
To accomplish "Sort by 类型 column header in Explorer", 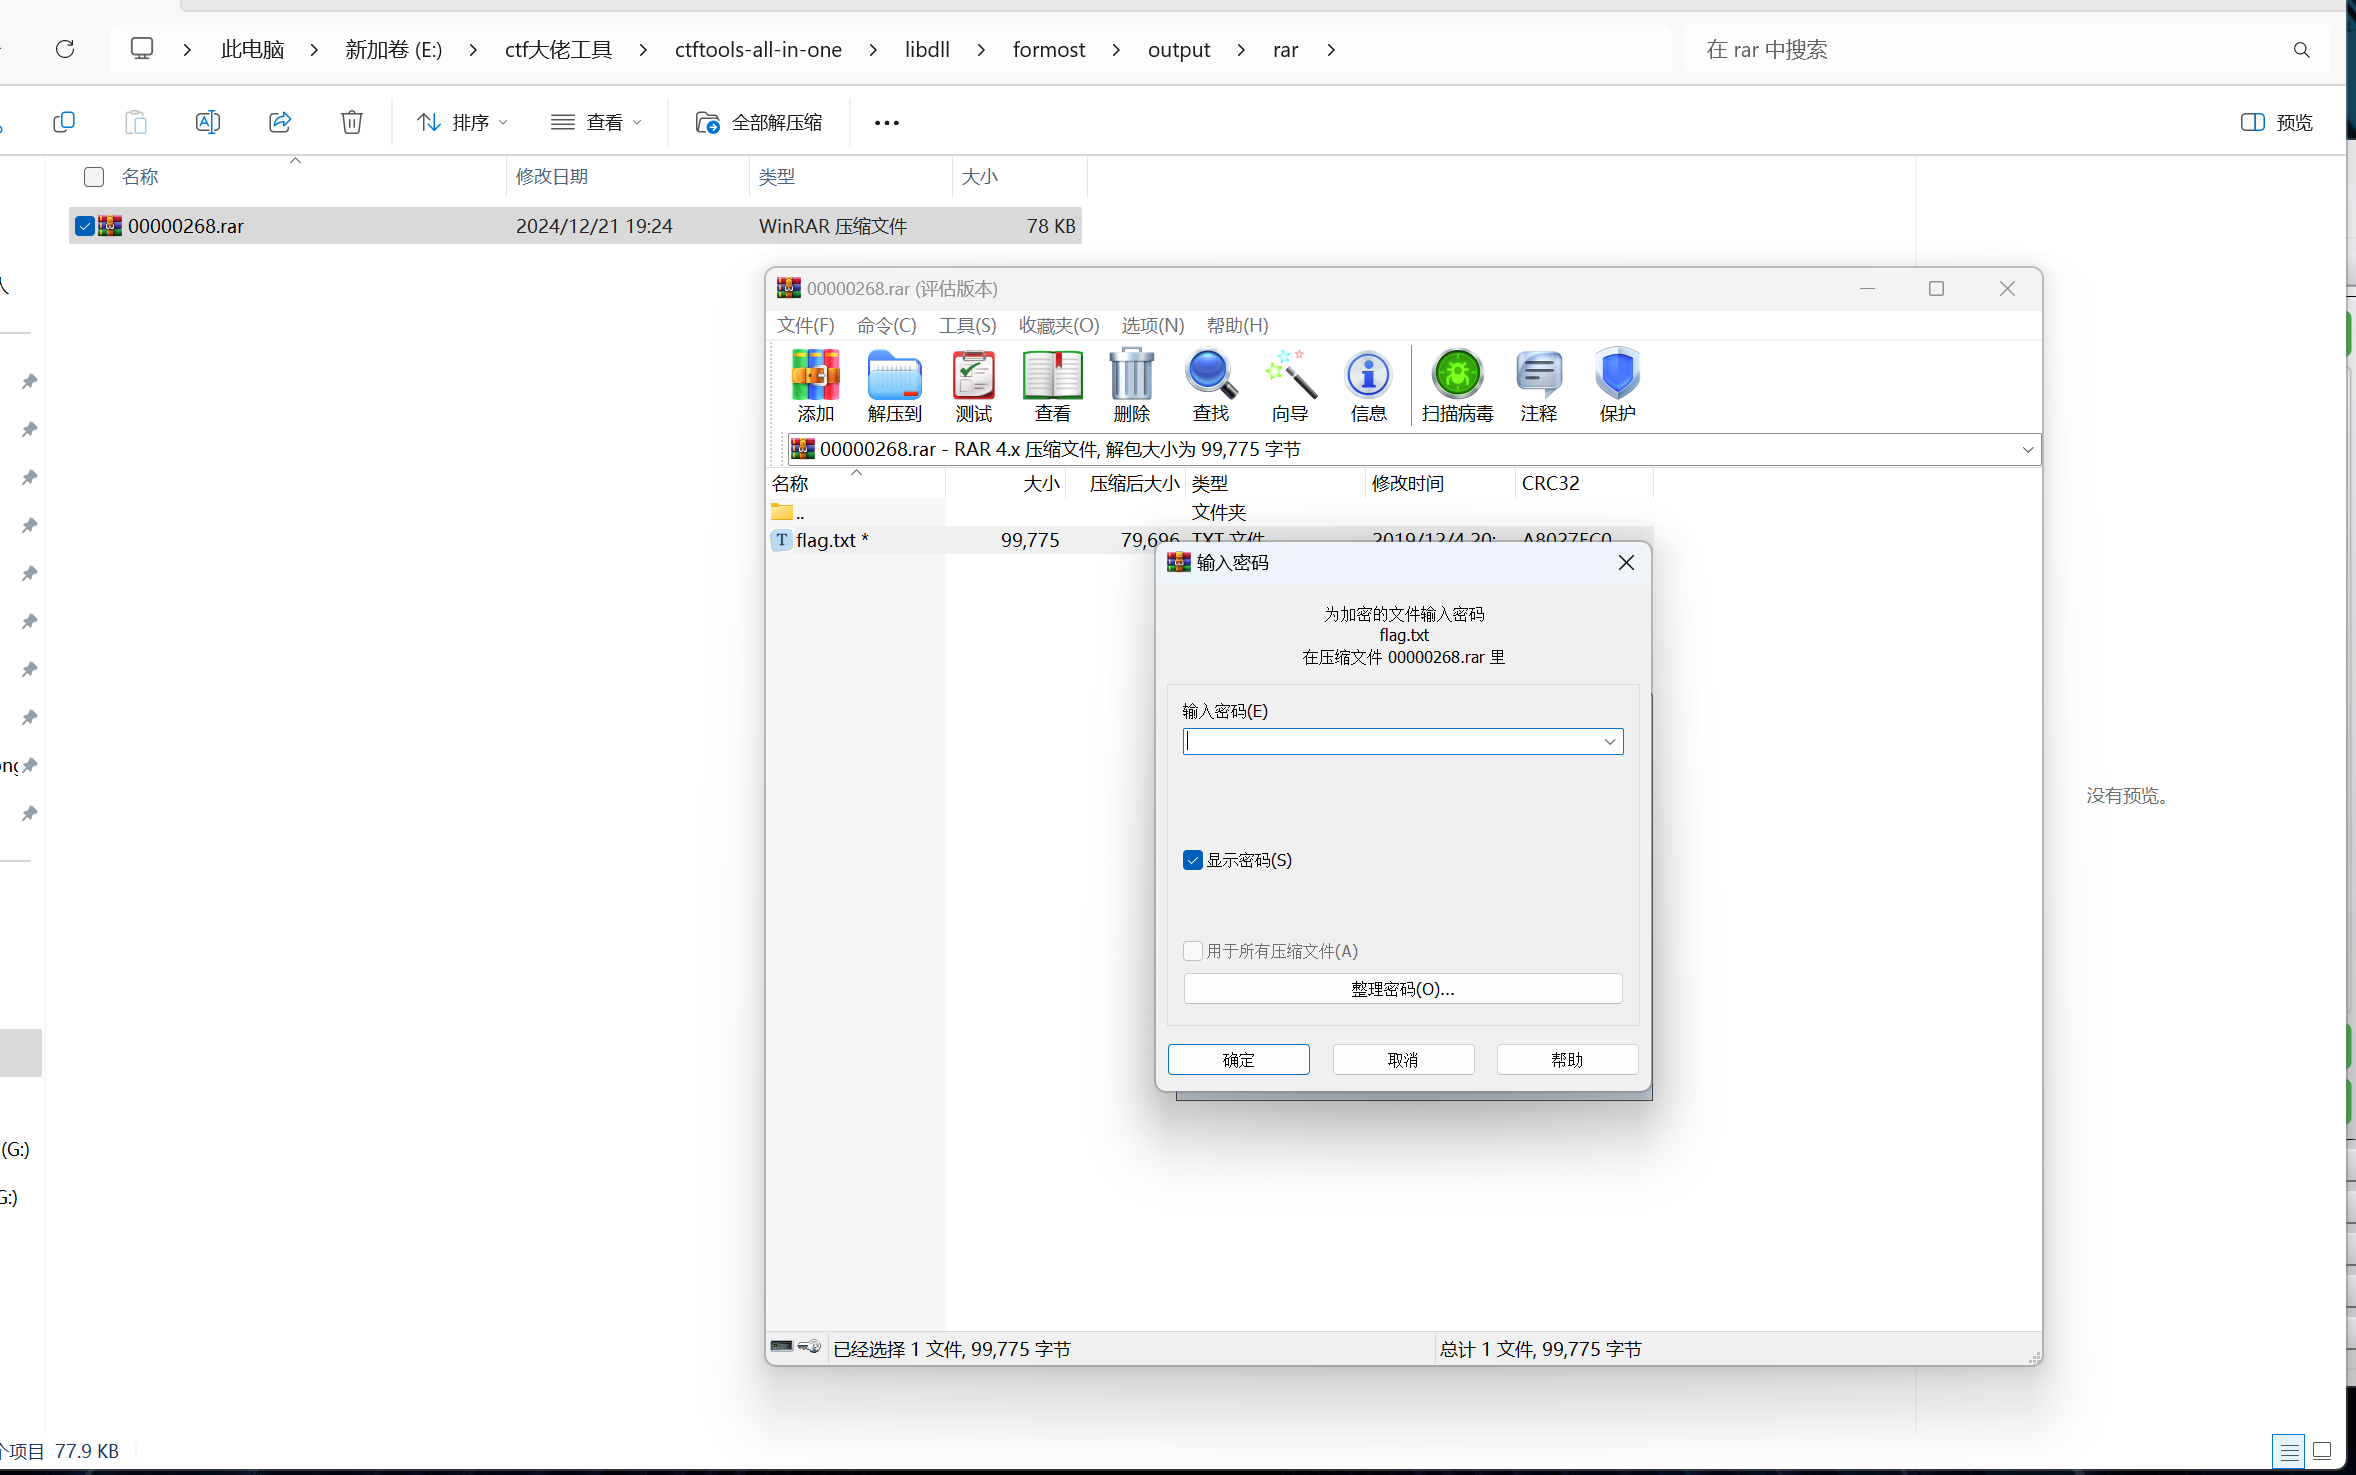I will 850,177.
